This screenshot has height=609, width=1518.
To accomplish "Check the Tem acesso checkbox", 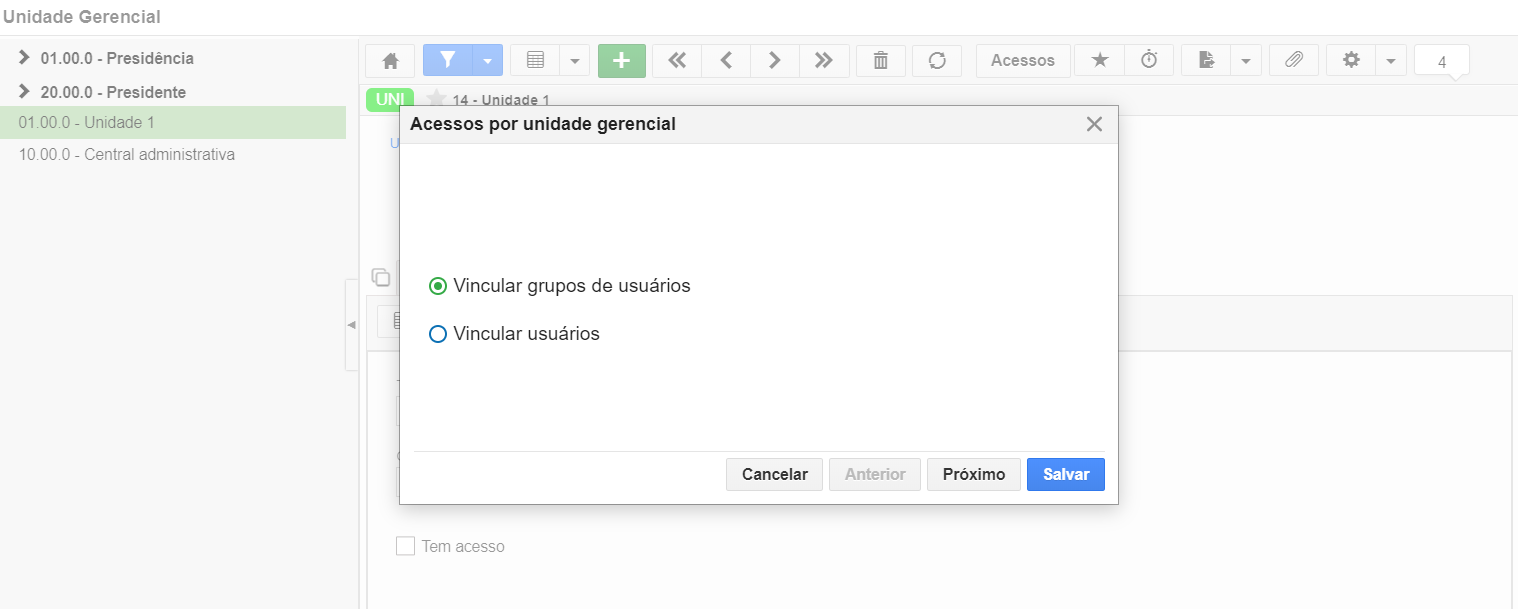I will pyautogui.click(x=405, y=546).
